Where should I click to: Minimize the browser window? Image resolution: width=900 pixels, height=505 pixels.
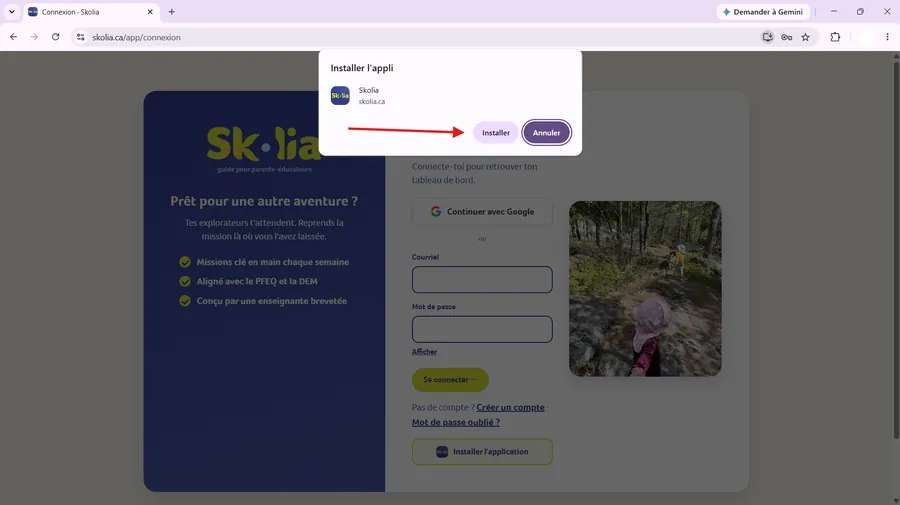834,11
